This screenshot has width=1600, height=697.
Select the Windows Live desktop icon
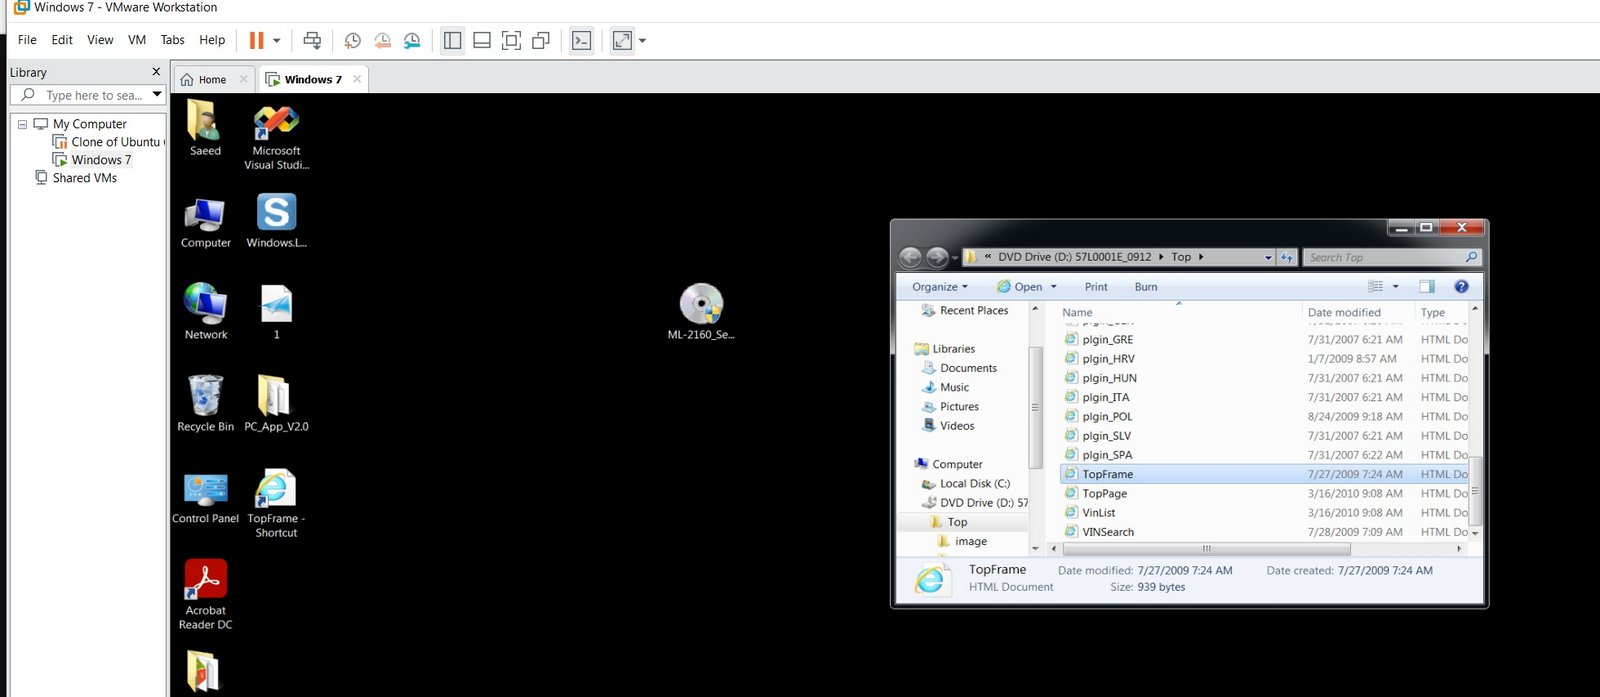tap(276, 221)
